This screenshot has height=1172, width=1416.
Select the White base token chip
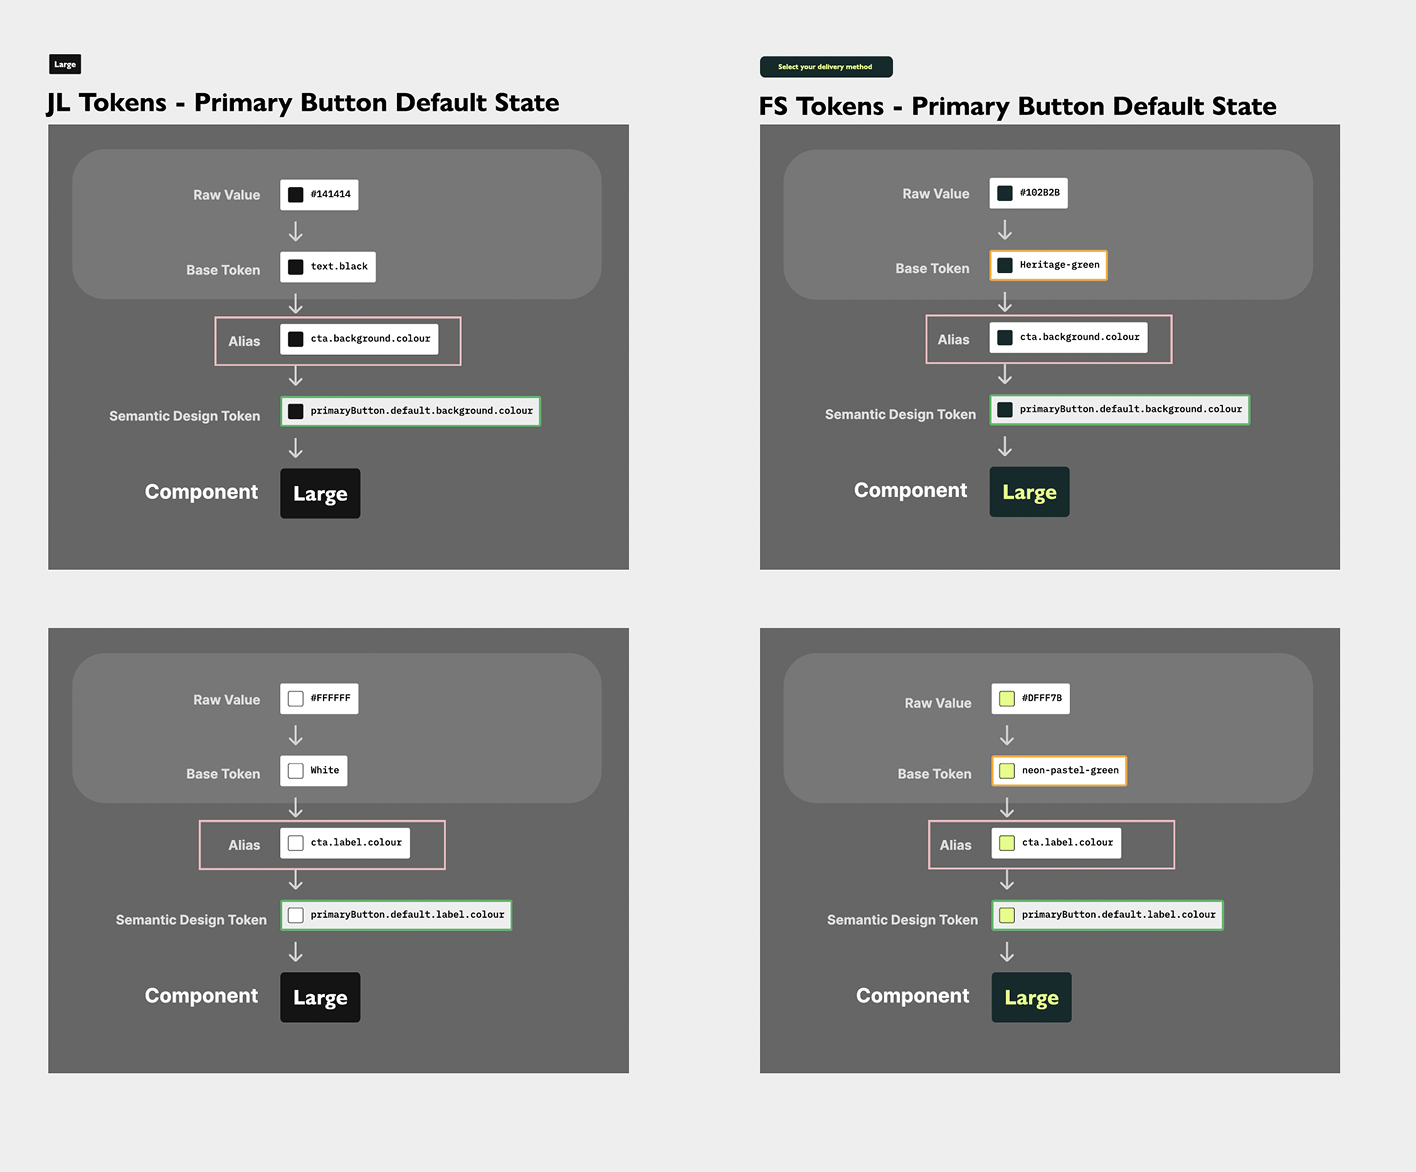coord(314,771)
